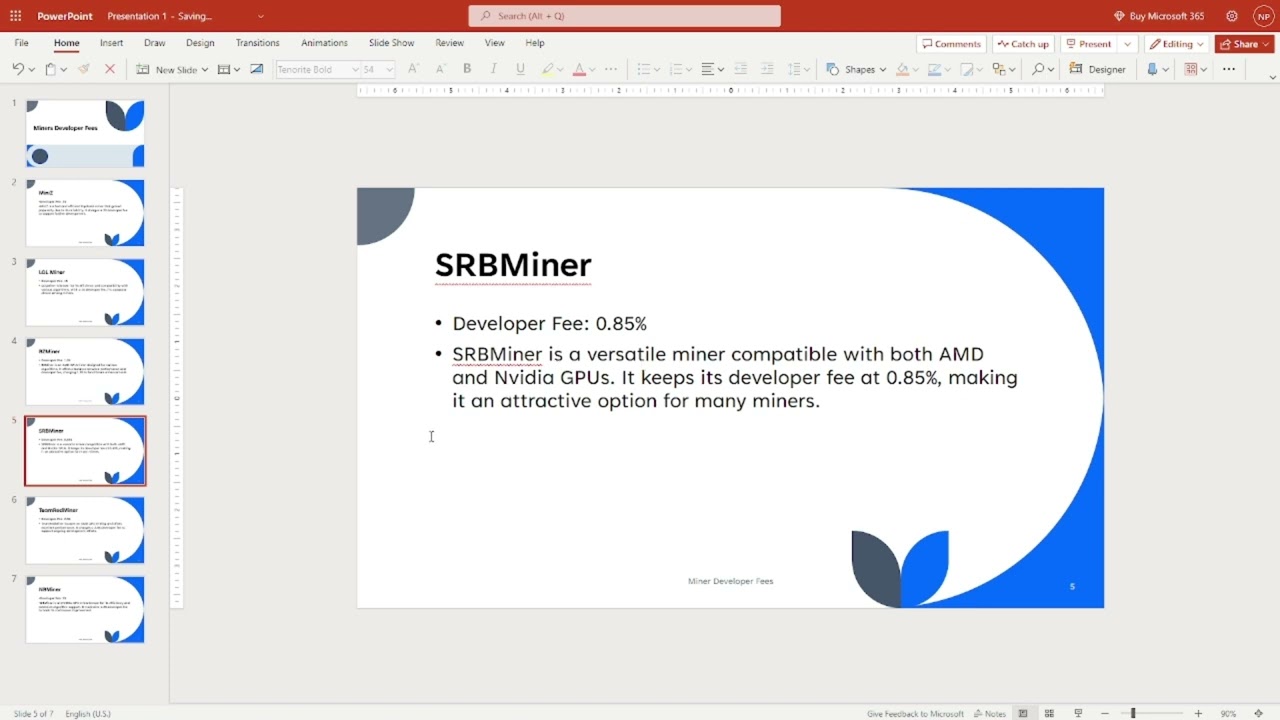The width and height of the screenshot is (1280, 720).
Task: Expand the Numbering dropdown
Action: click(x=690, y=69)
